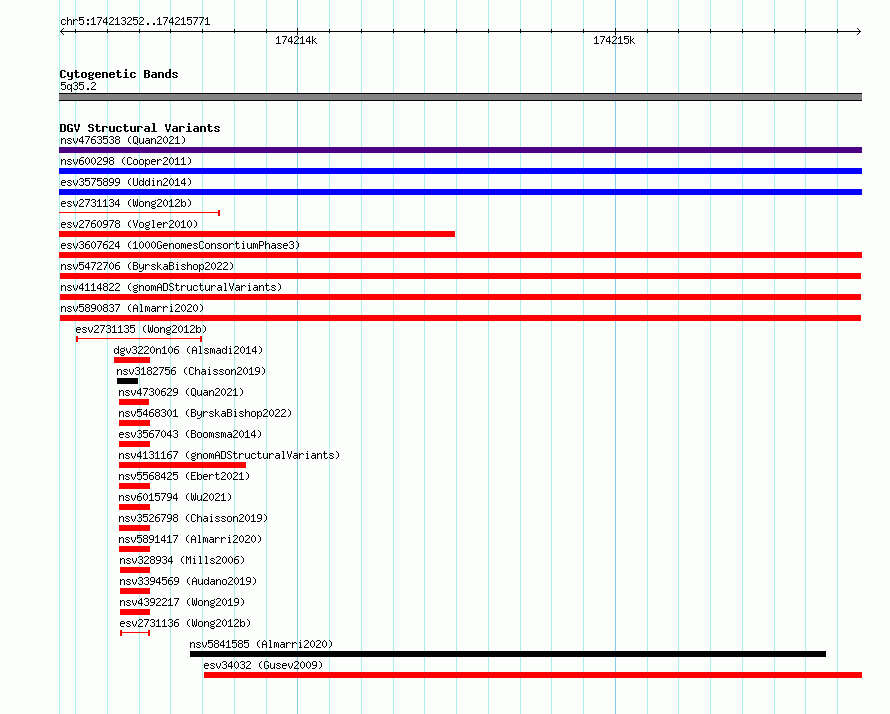Click the red esv3567043 variant bar

pyautogui.click(x=134, y=444)
